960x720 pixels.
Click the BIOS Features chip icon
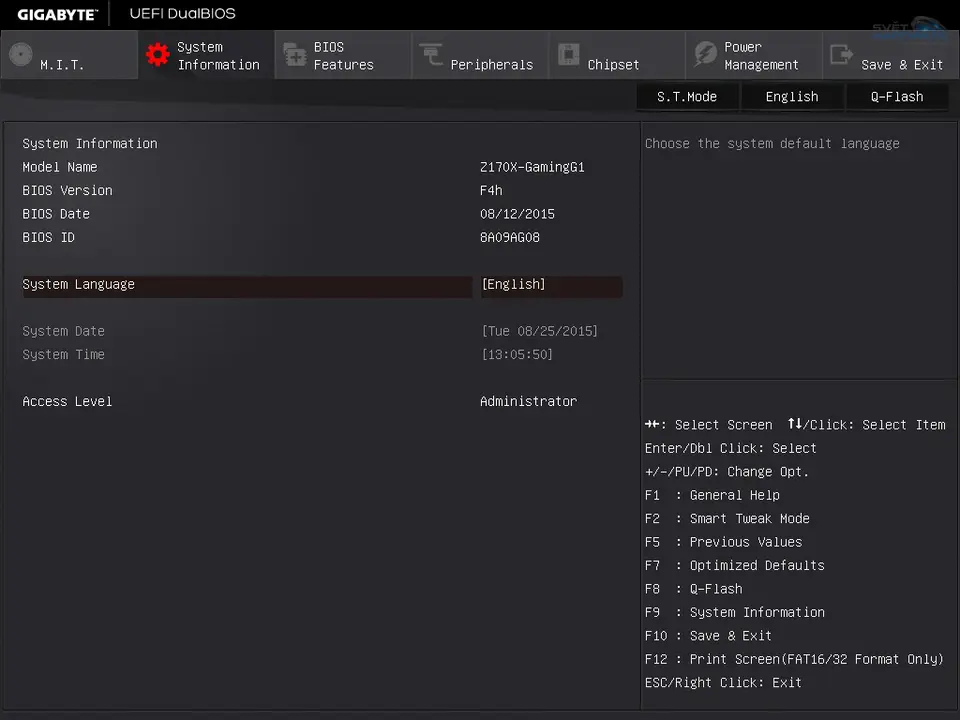click(x=295, y=55)
